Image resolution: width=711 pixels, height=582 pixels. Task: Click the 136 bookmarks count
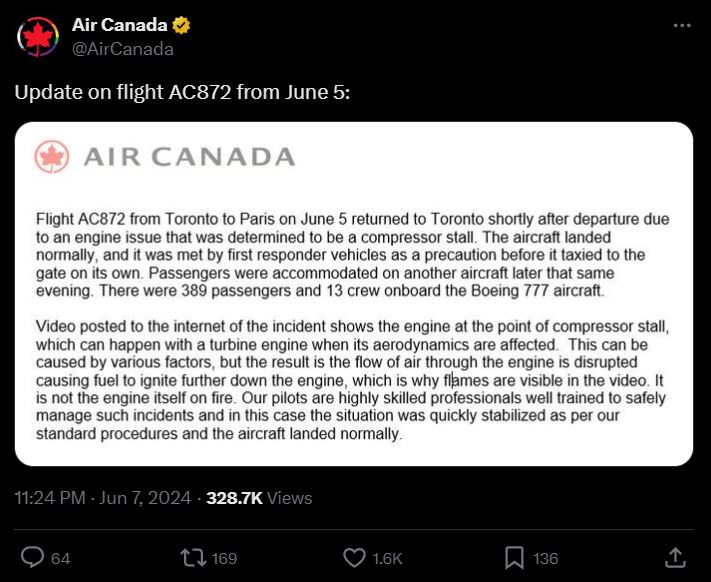click(x=545, y=558)
